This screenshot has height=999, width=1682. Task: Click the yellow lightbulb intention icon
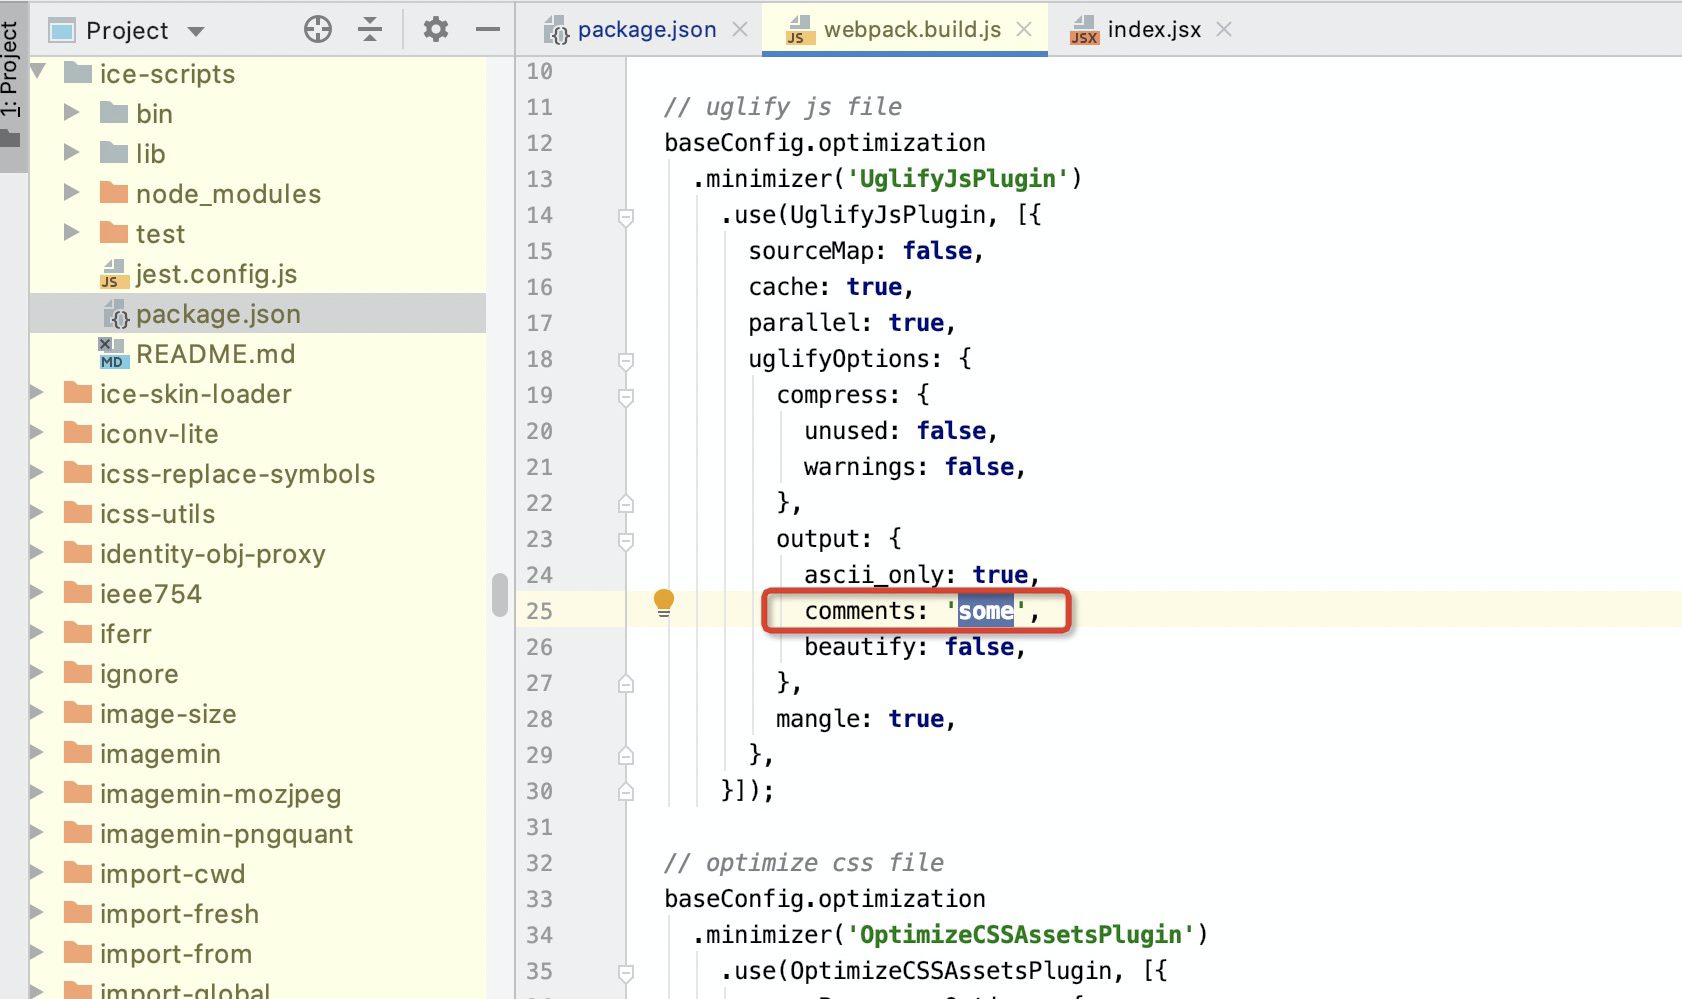click(x=664, y=603)
